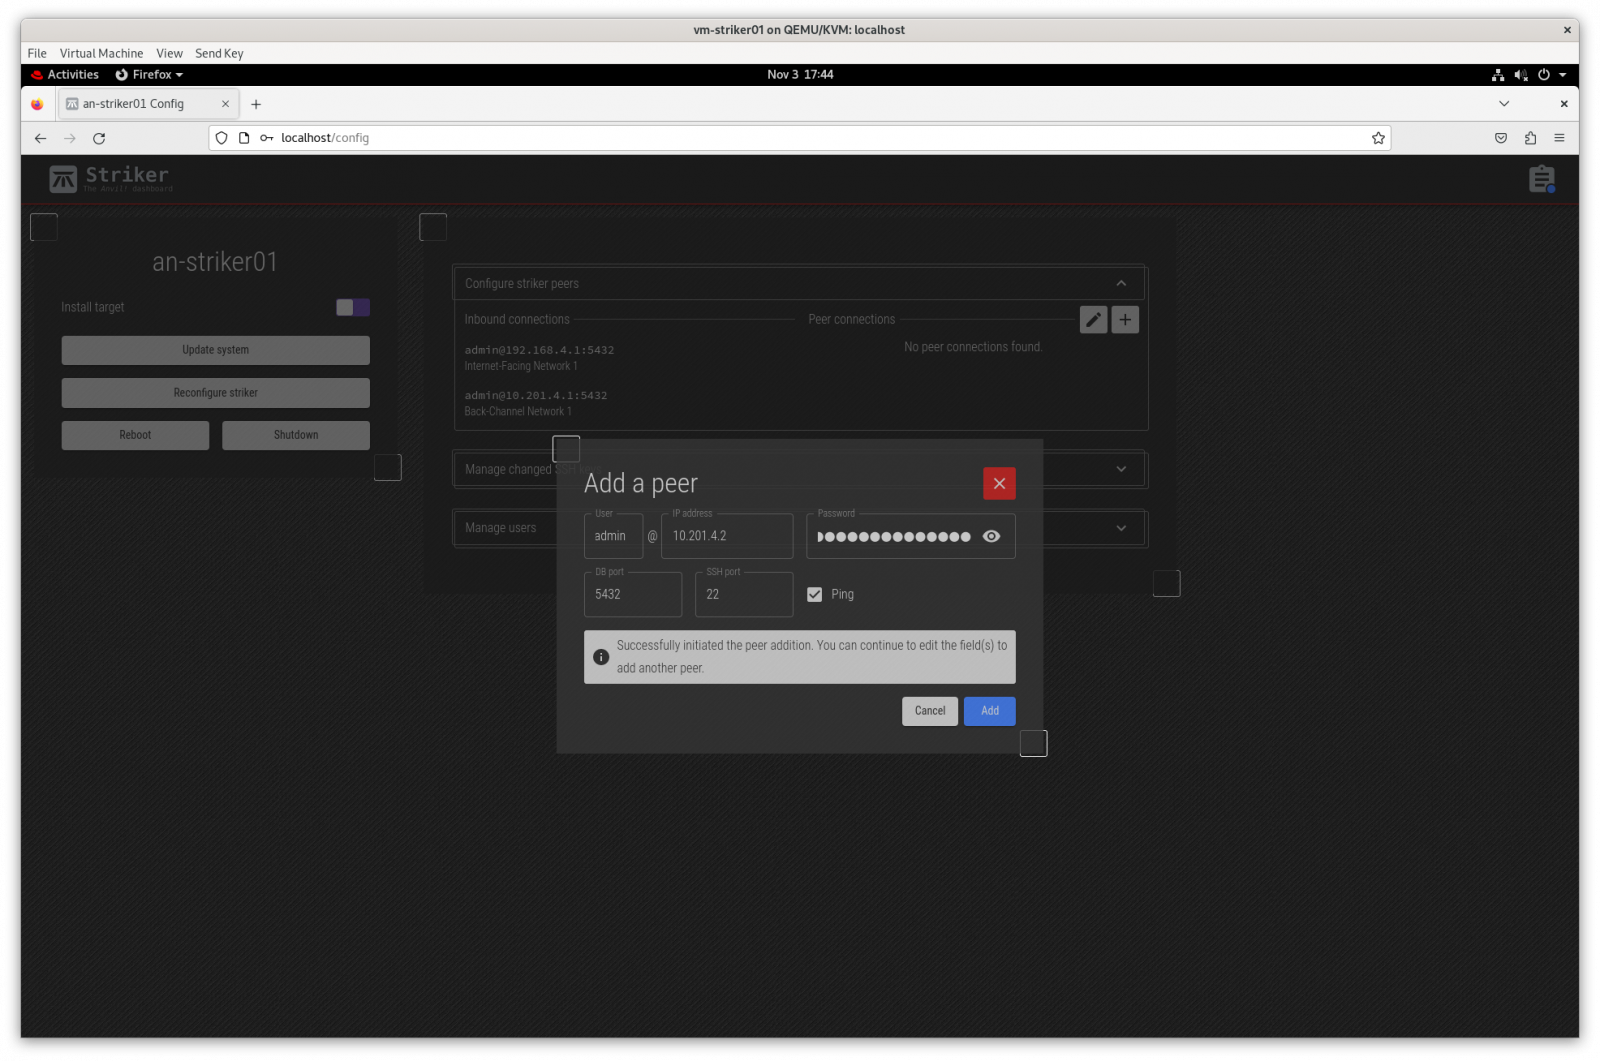Open Firefox hamburger application menu

click(x=1559, y=138)
